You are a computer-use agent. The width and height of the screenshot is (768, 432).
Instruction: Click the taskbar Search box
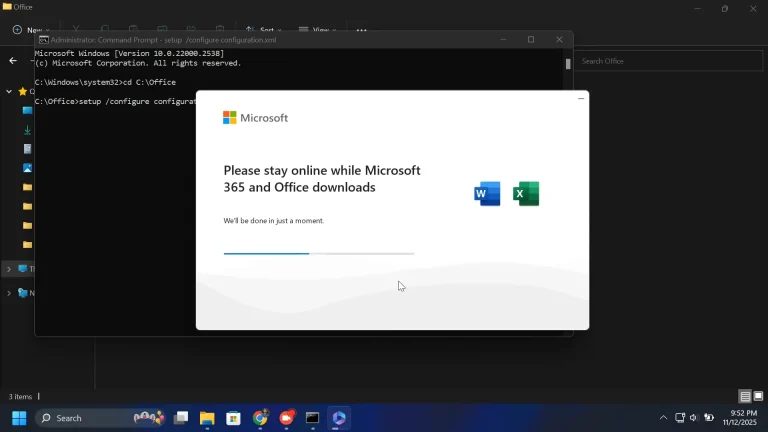(100, 418)
